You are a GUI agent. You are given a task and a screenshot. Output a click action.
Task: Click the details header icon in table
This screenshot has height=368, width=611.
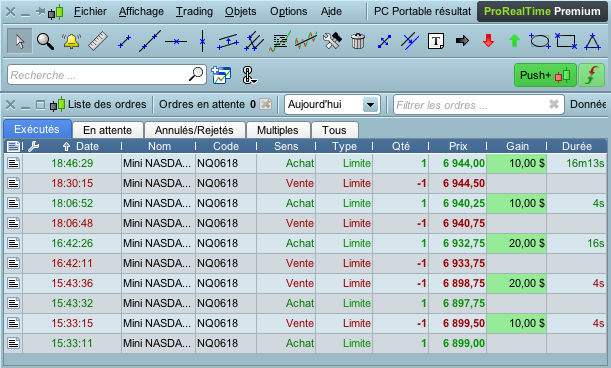(13, 147)
